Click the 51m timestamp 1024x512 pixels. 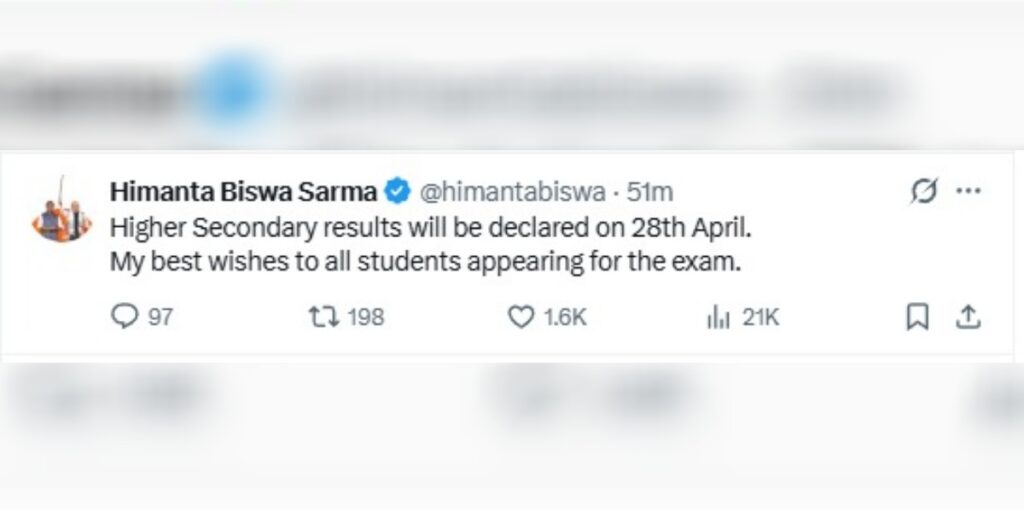649,190
